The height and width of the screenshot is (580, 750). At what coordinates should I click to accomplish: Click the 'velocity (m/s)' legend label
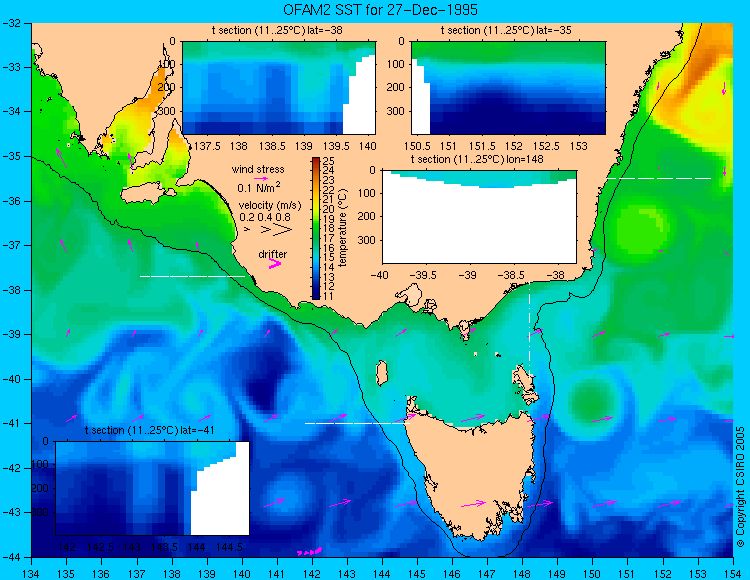pyautogui.click(x=270, y=206)
